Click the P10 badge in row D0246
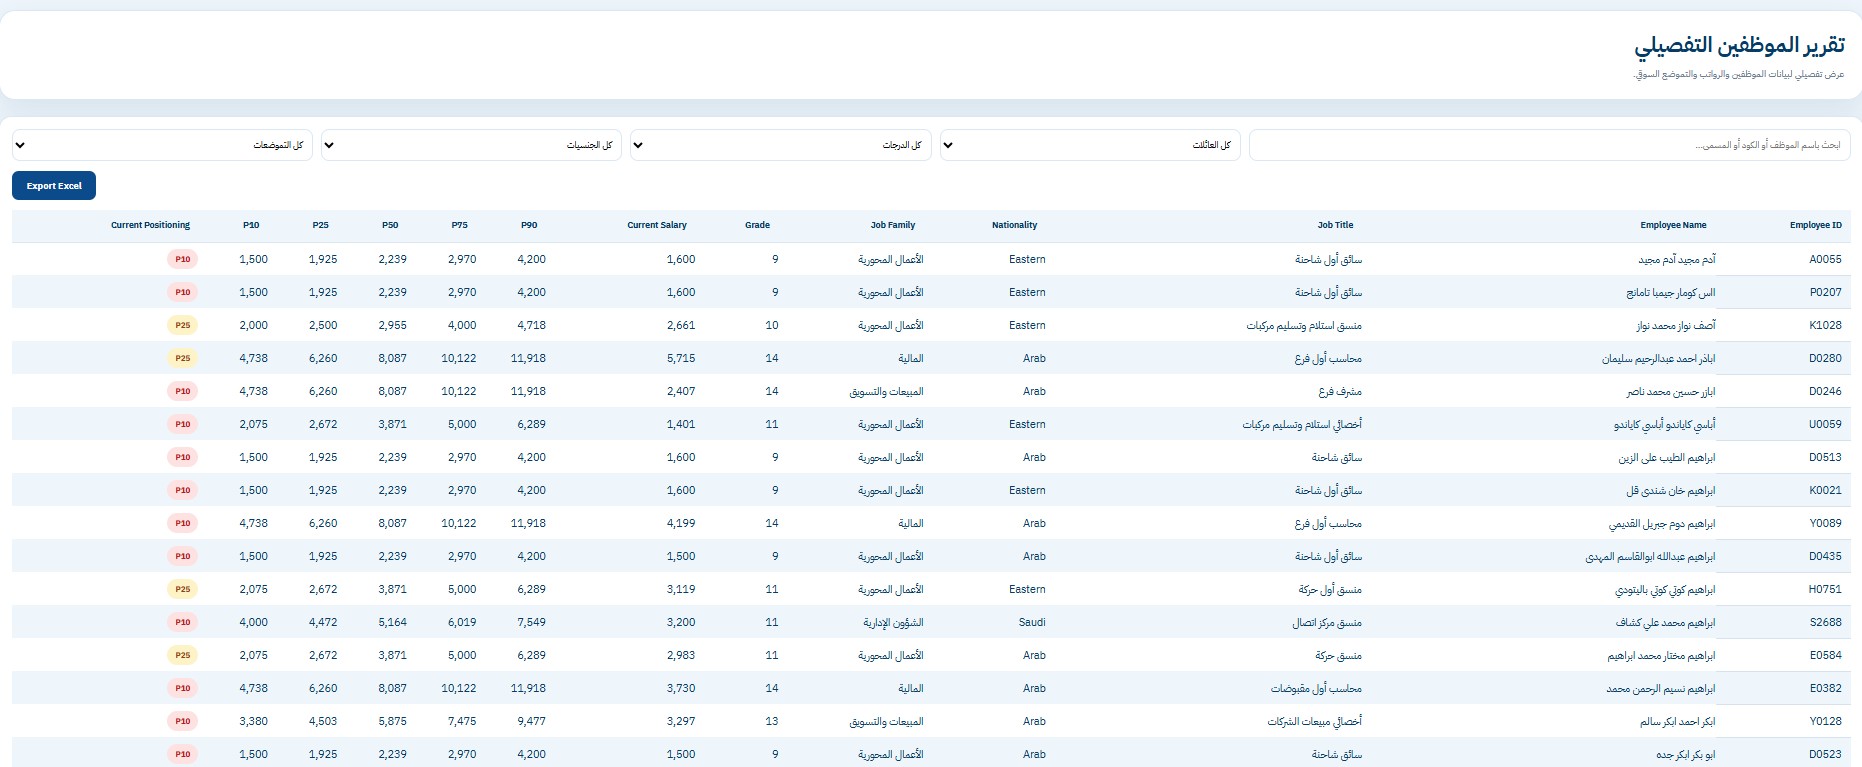This screenshot has width=1862, height=767. click(x=182, y=391)
